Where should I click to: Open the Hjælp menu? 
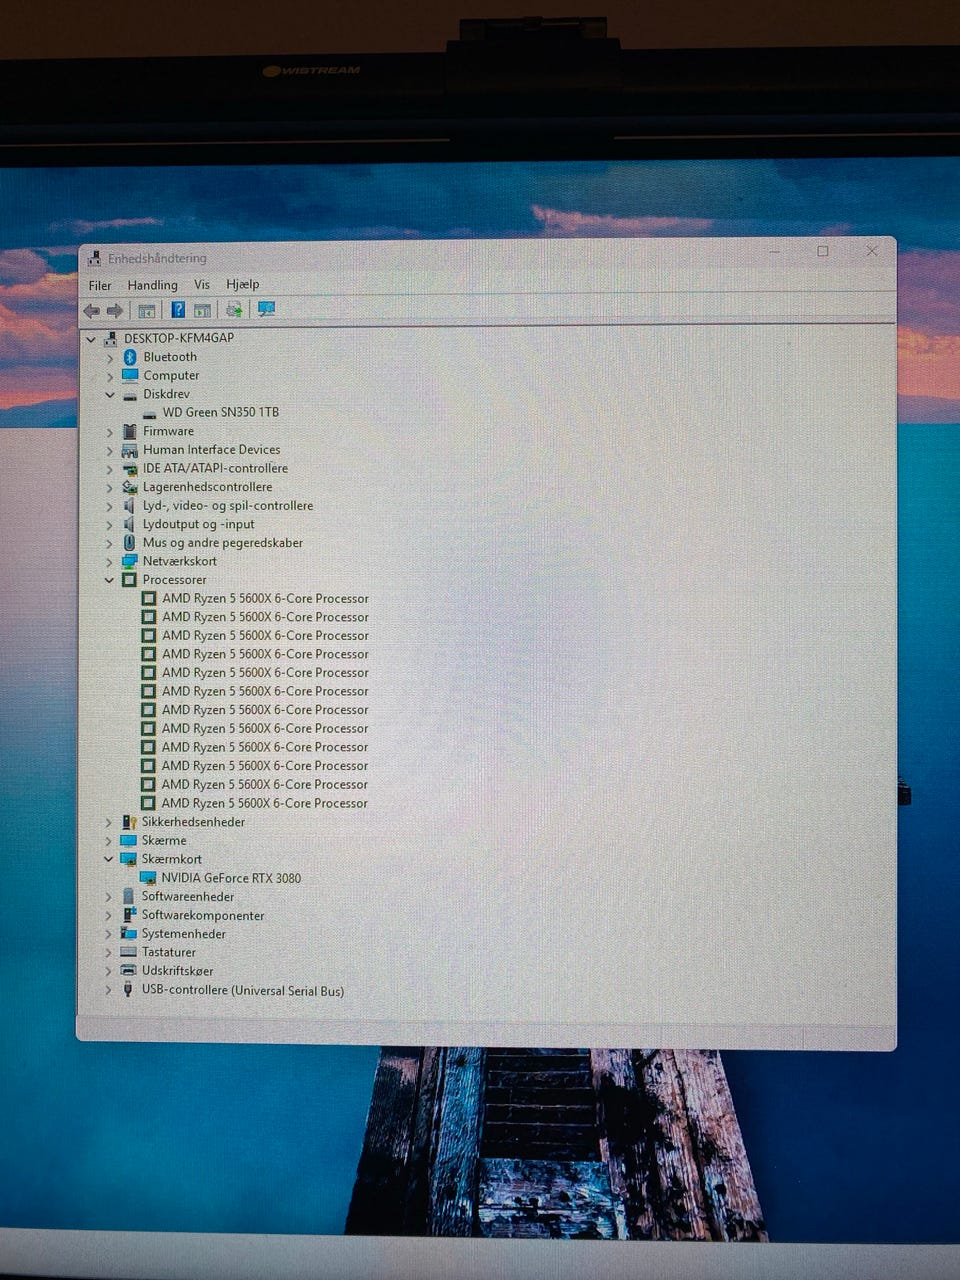(x=243, y=284)
